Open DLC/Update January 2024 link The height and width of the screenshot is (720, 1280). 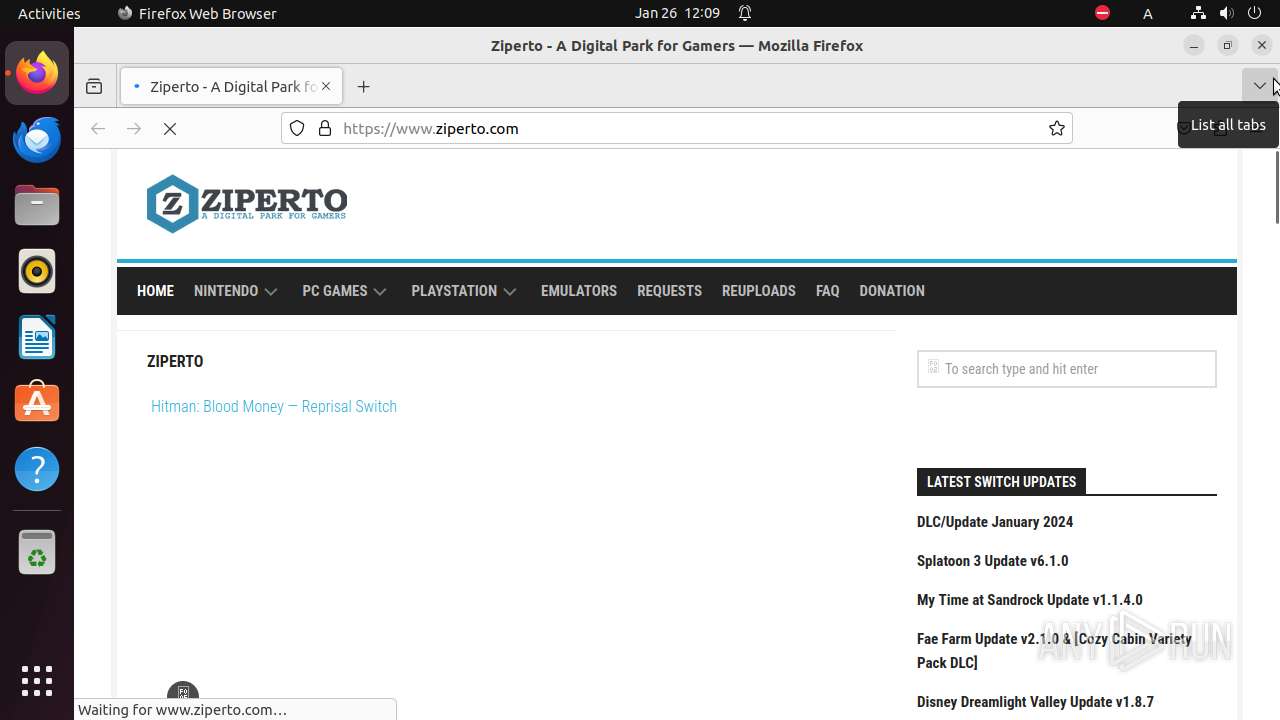pos(995,522)
